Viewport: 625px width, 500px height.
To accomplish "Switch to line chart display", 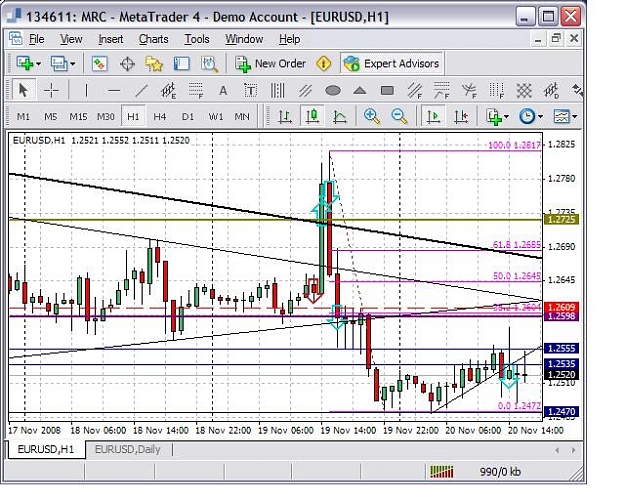I will click(339, 116).
